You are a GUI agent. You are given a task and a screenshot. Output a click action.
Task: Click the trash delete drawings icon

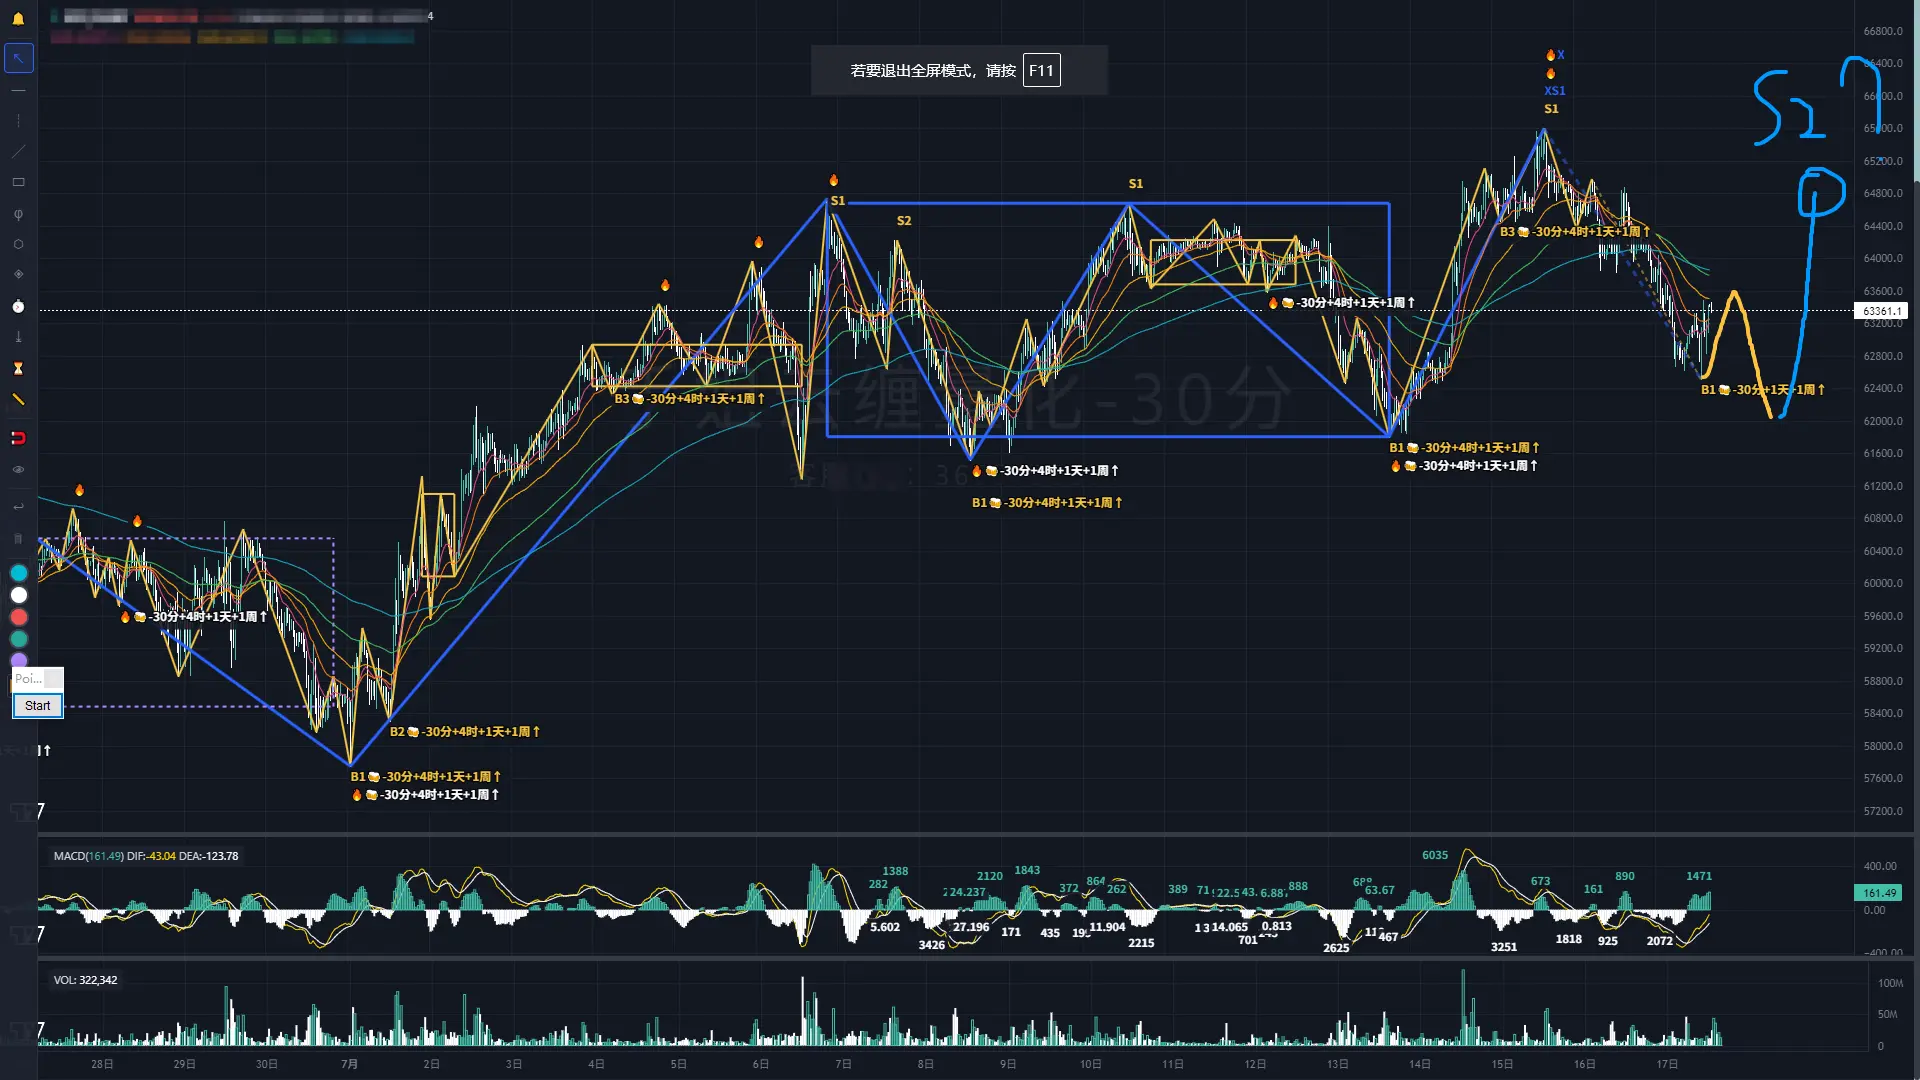pos(18,539)
